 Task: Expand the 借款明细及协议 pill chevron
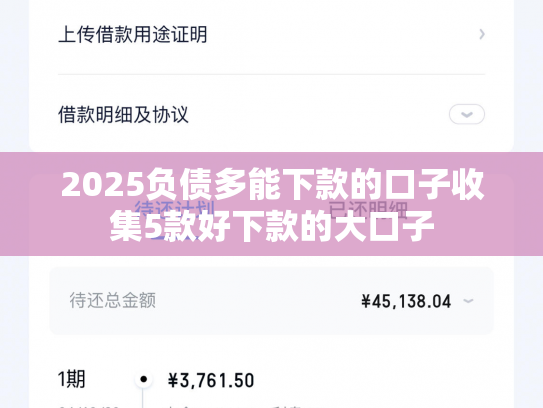pos(467,114)
